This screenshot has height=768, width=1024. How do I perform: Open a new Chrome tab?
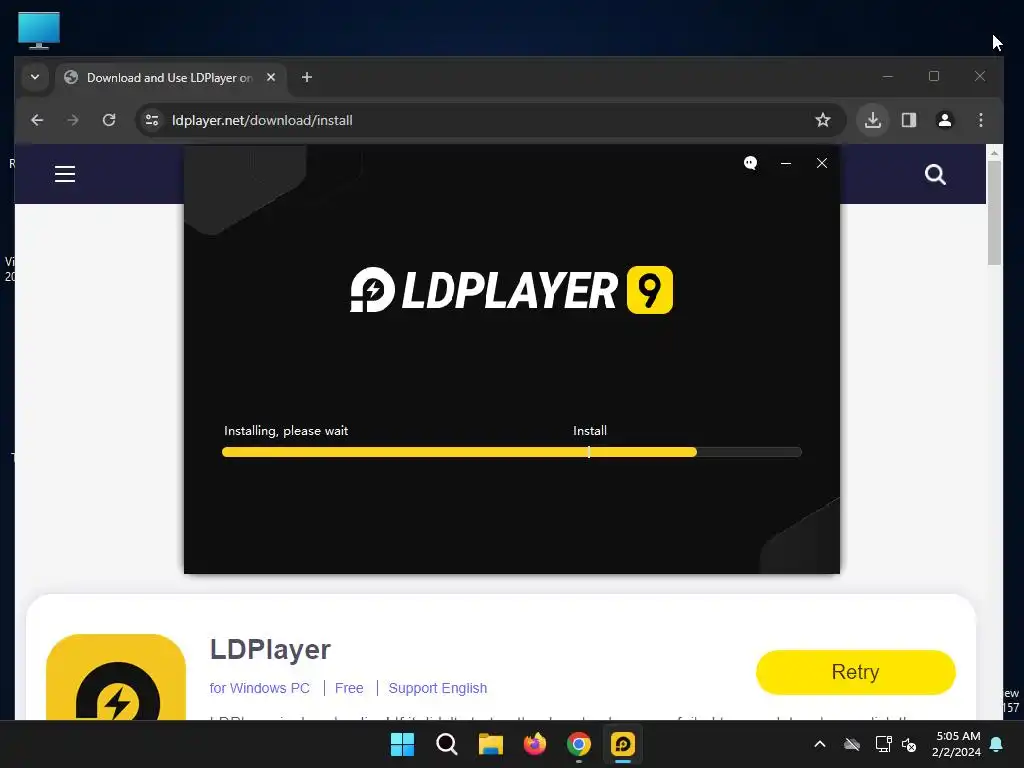[307, 77]
